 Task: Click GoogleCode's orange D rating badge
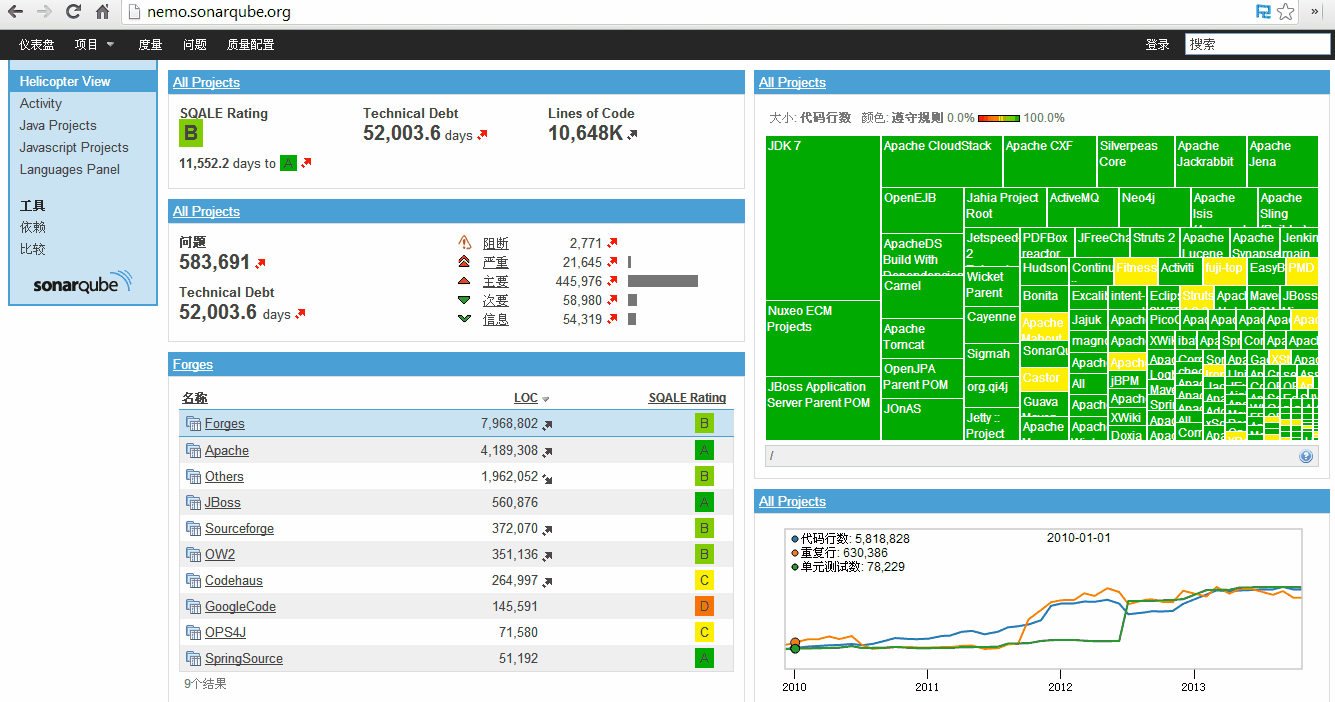705,606
